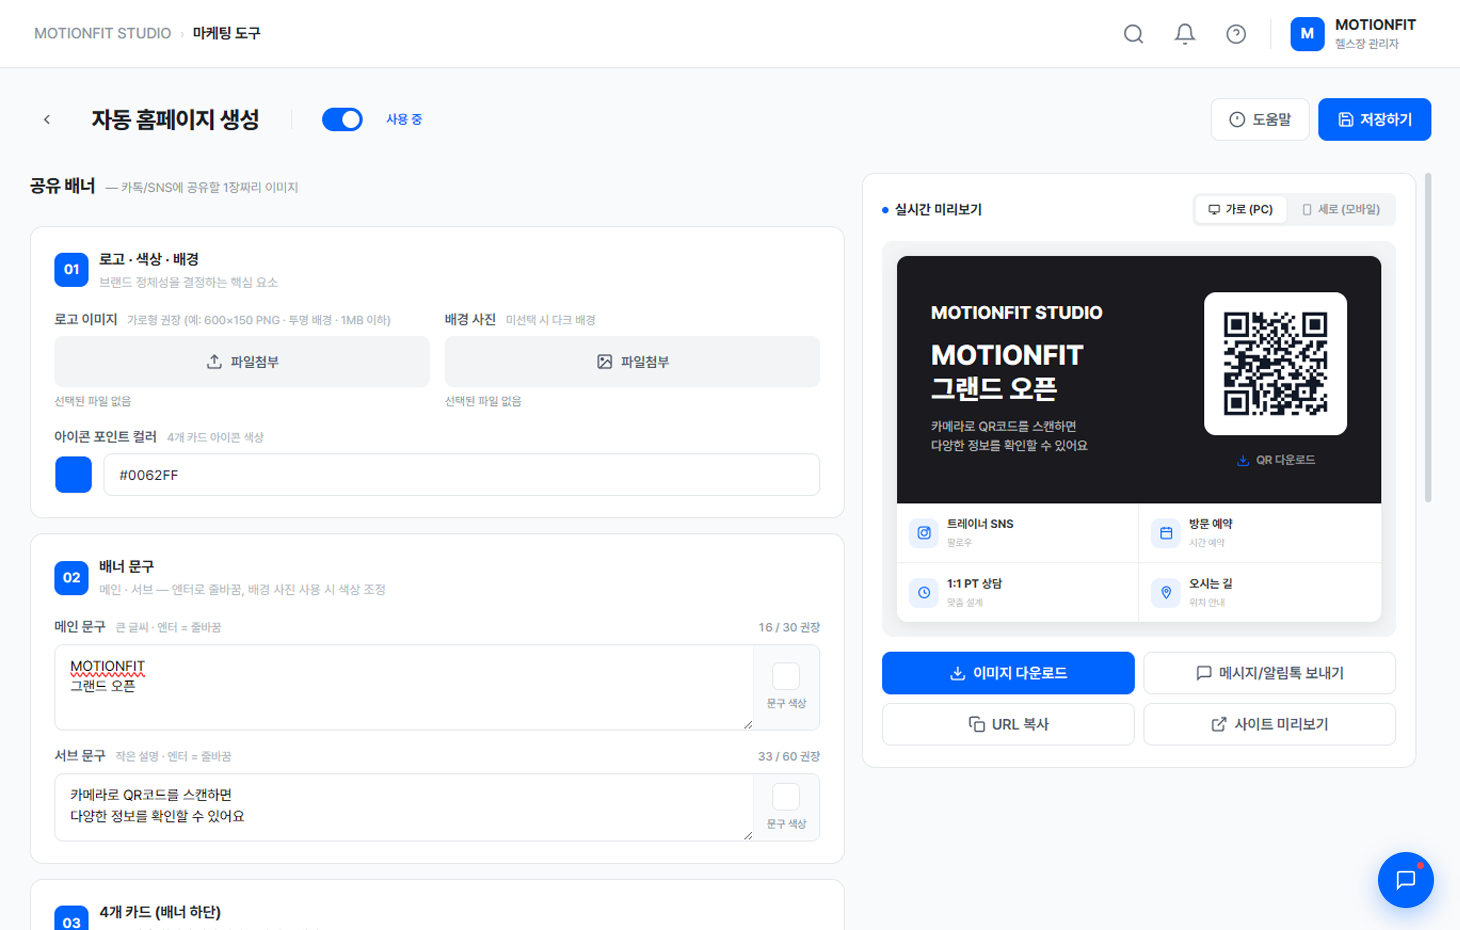
Task: Click the QR 다운로드 link
Action: point(1275,460)
